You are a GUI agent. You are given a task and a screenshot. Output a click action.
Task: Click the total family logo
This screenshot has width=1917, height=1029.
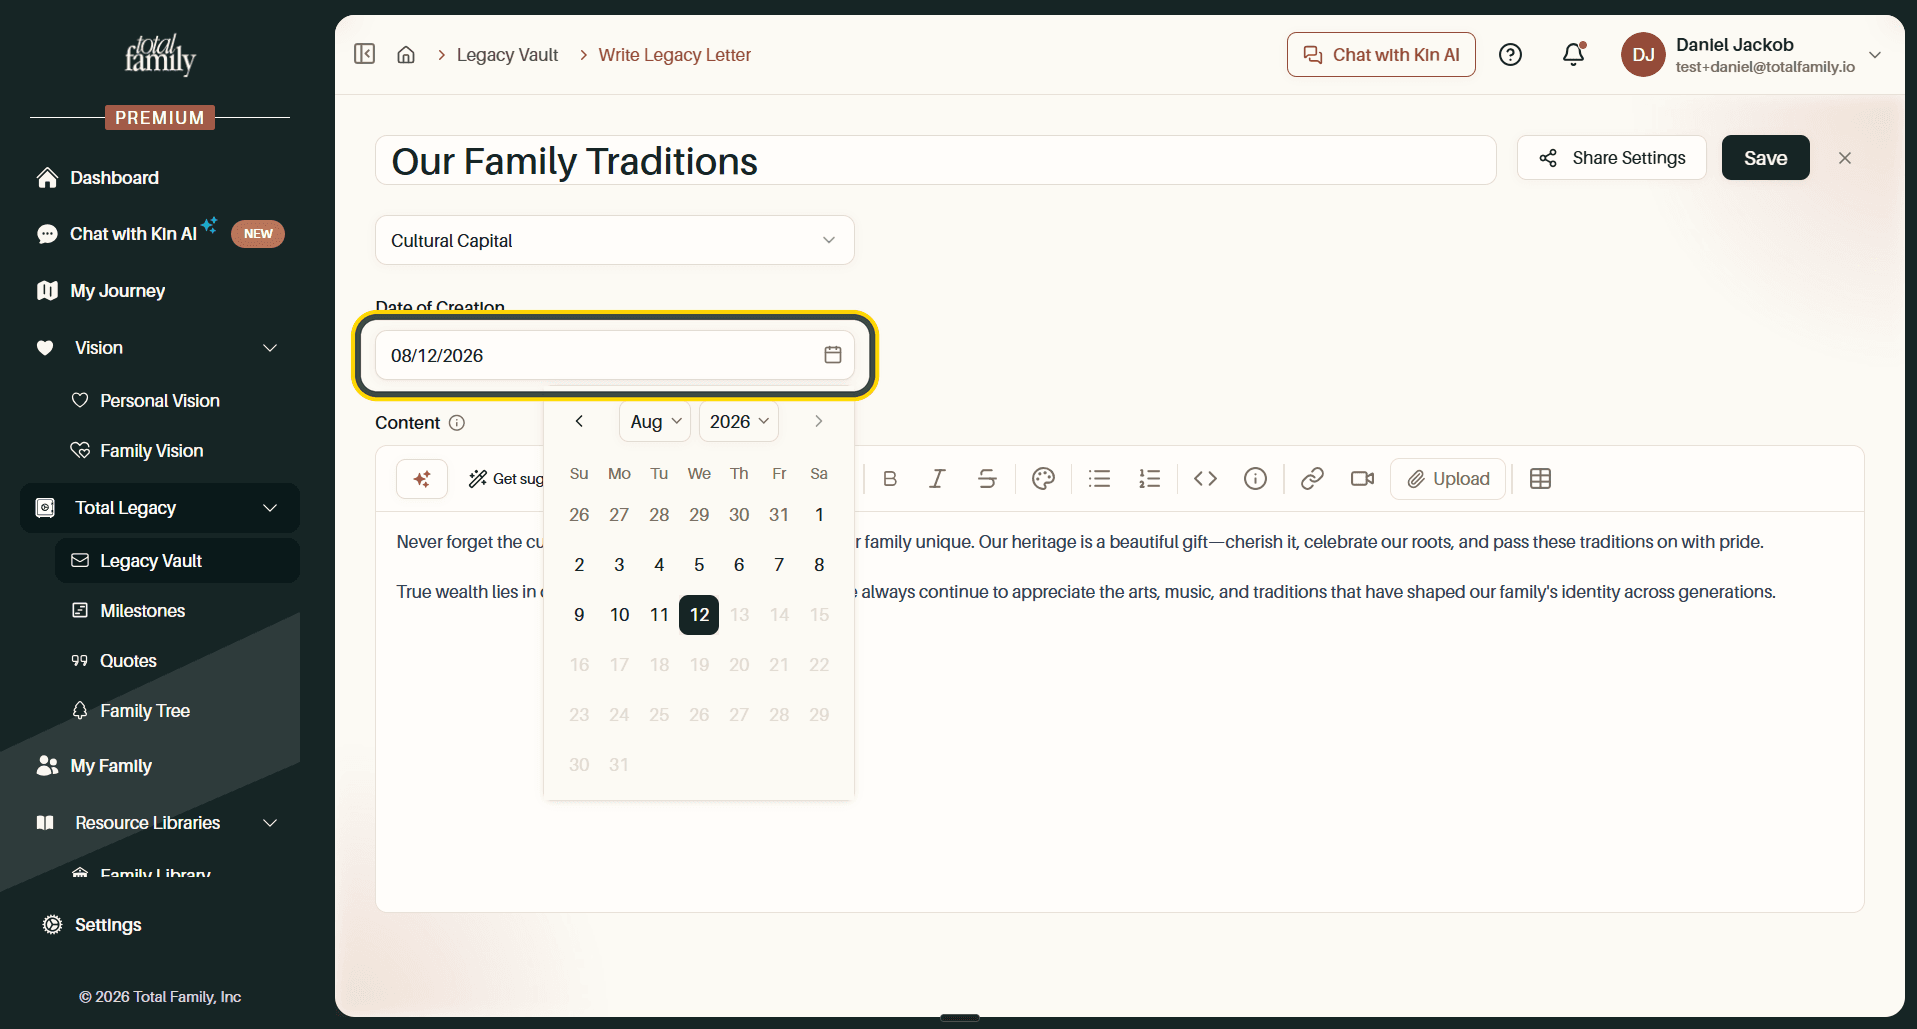(160, 55)
